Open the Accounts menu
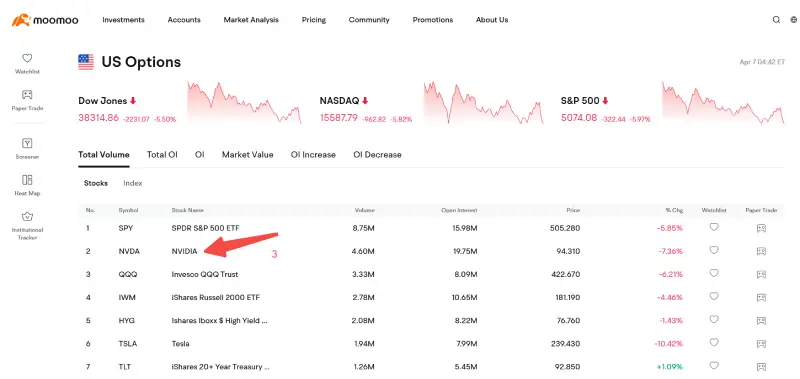 coord(184,20)
